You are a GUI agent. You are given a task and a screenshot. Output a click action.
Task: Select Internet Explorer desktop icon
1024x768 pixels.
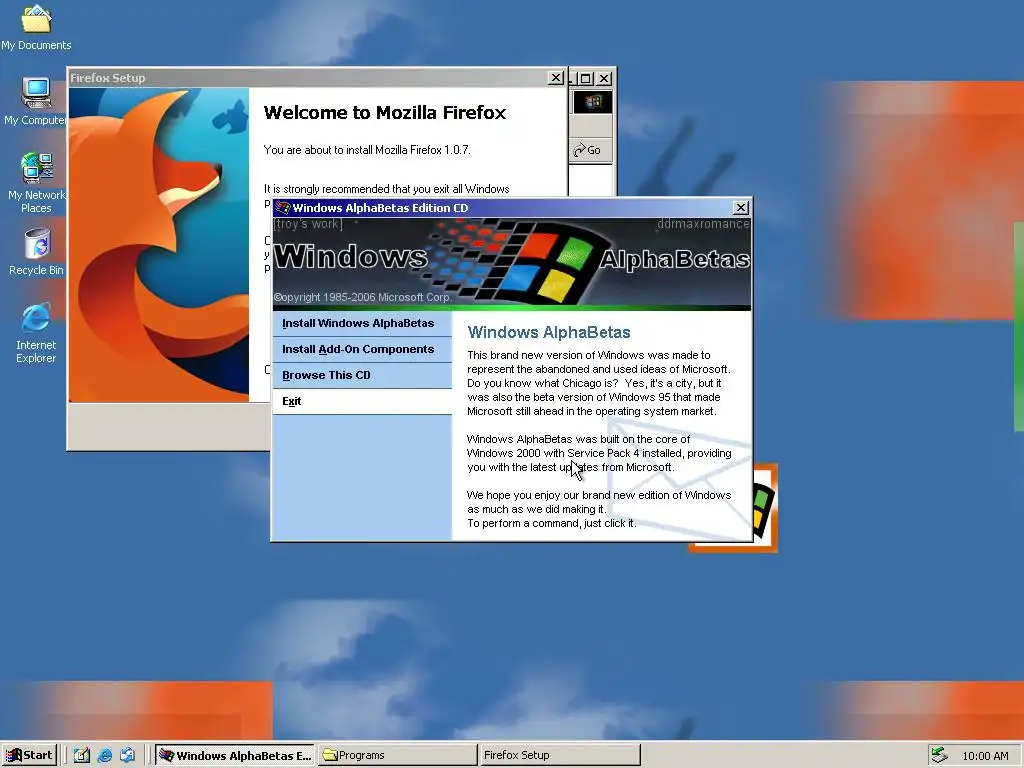coord(36,332)
